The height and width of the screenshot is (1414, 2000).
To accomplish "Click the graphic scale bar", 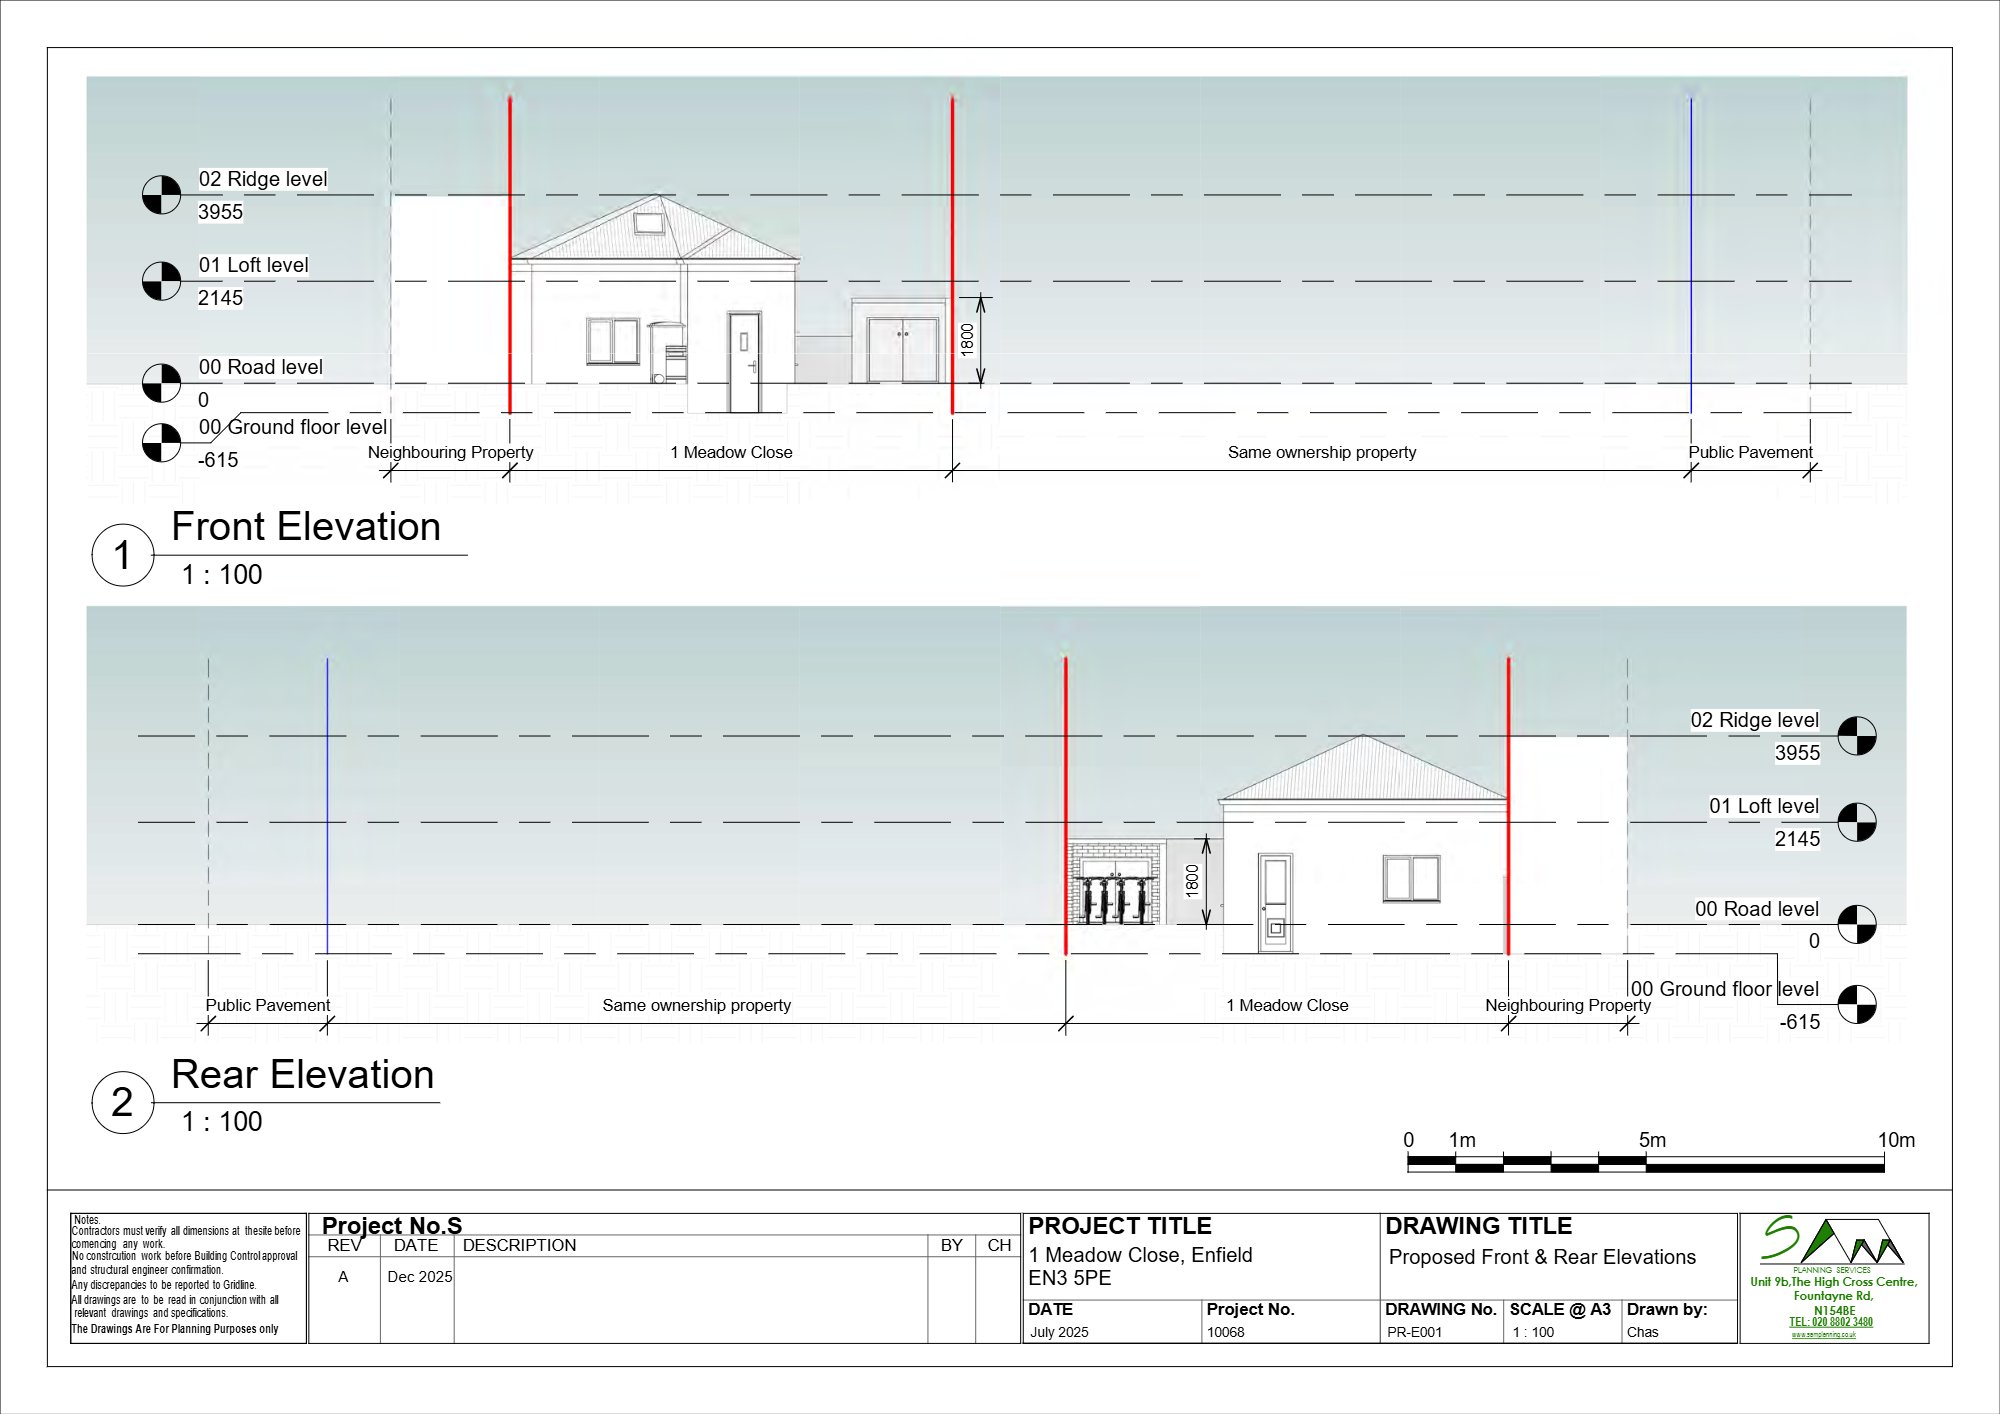I will point(1645,1163).
